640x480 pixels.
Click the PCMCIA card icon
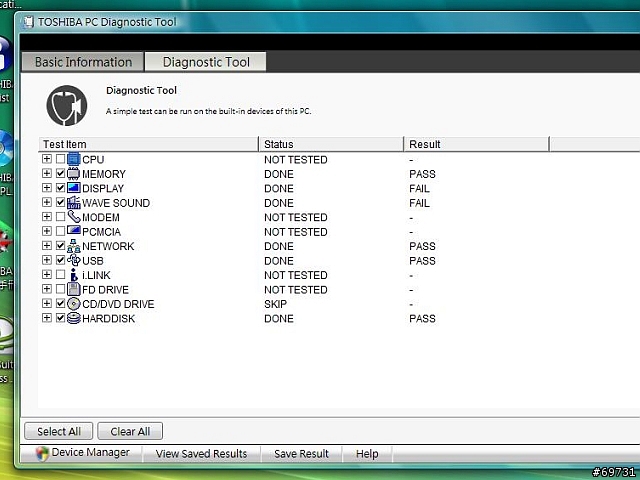(73, 231)
